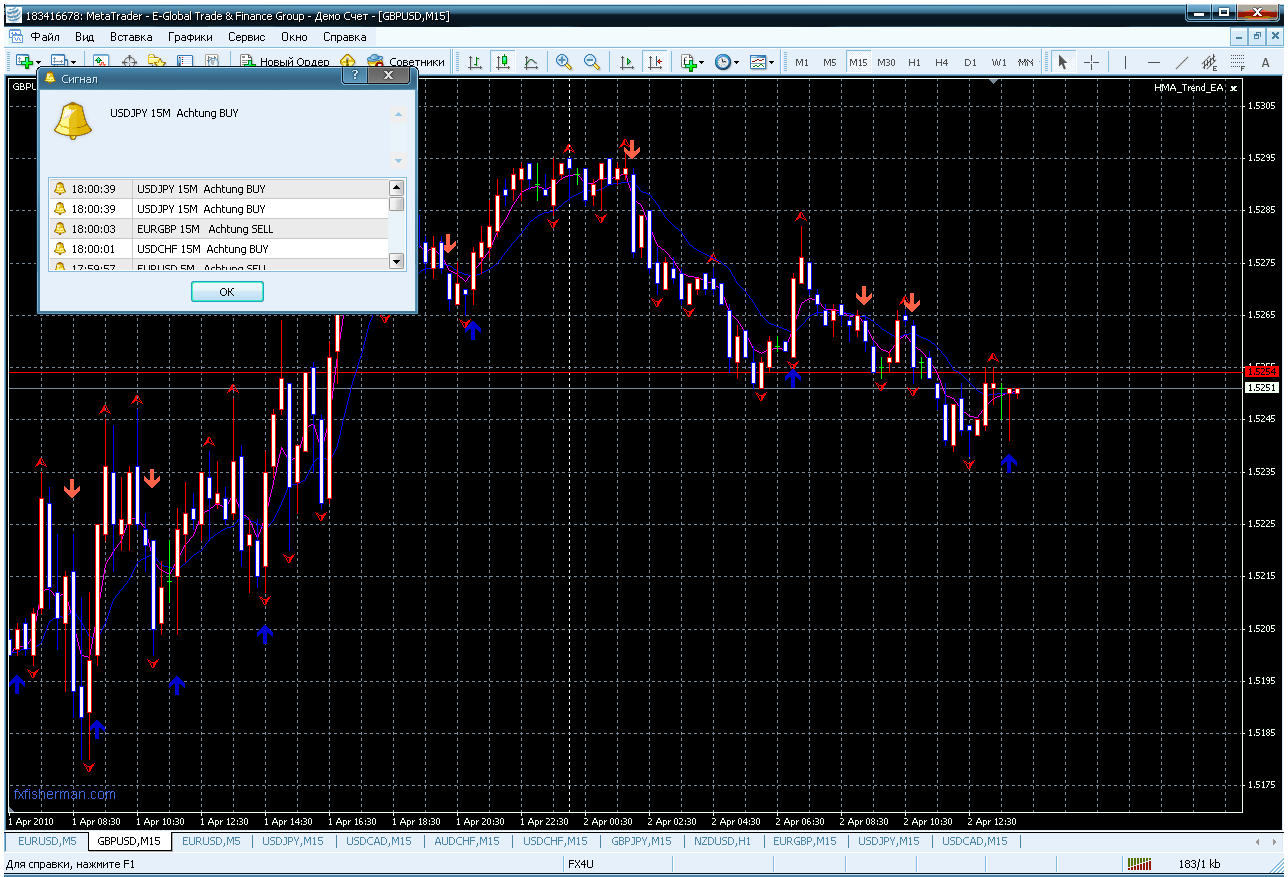Viewport: 1288px width, 877px height.
Task: Switch chart to bar chart mode
Action: [475, 62]
